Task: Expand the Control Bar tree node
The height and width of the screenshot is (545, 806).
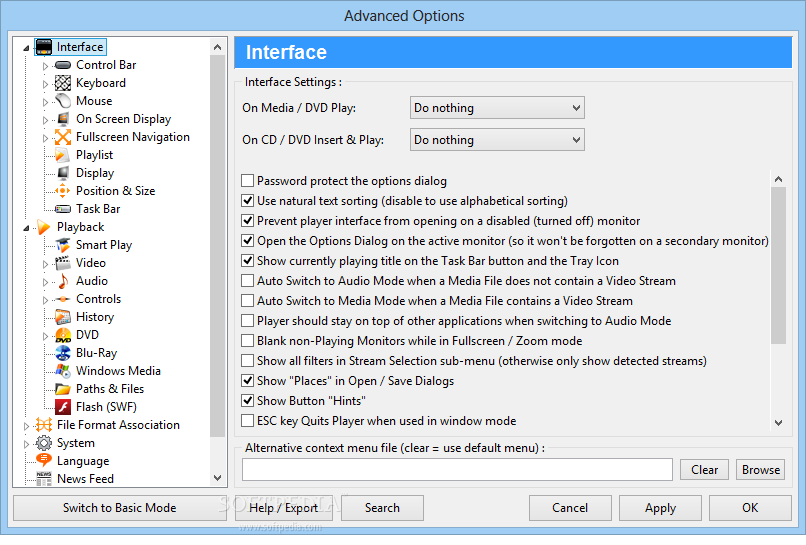Action: click(45, 66)
